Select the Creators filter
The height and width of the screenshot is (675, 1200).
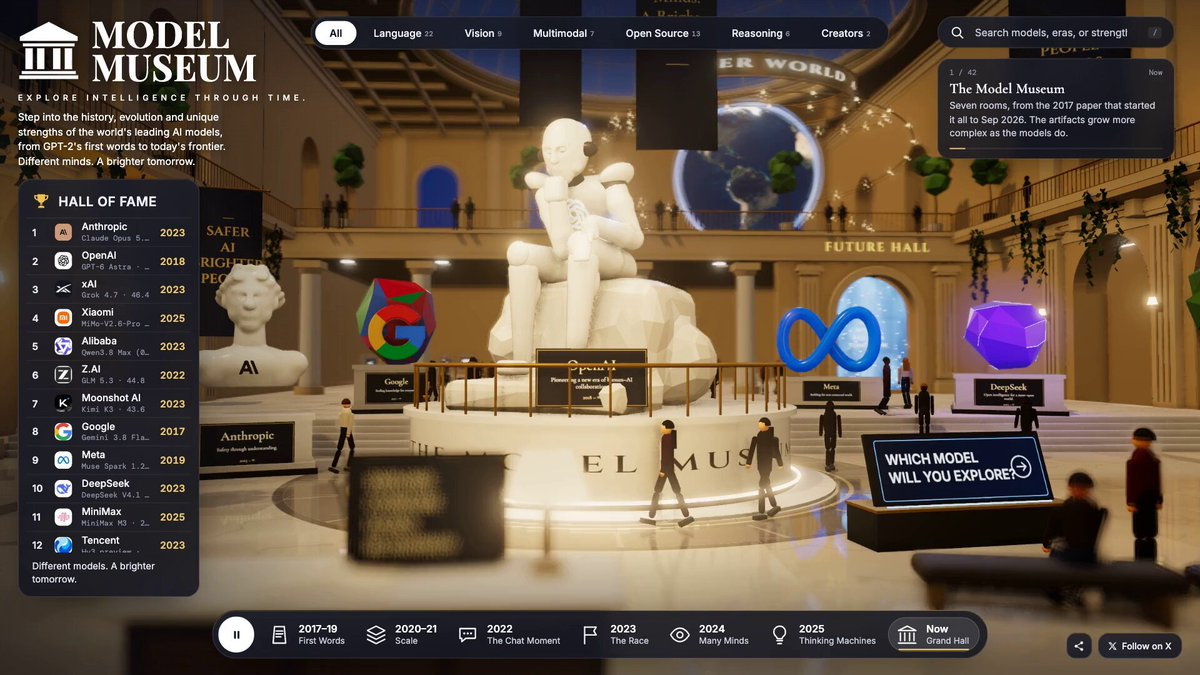(x=846, y=33)
